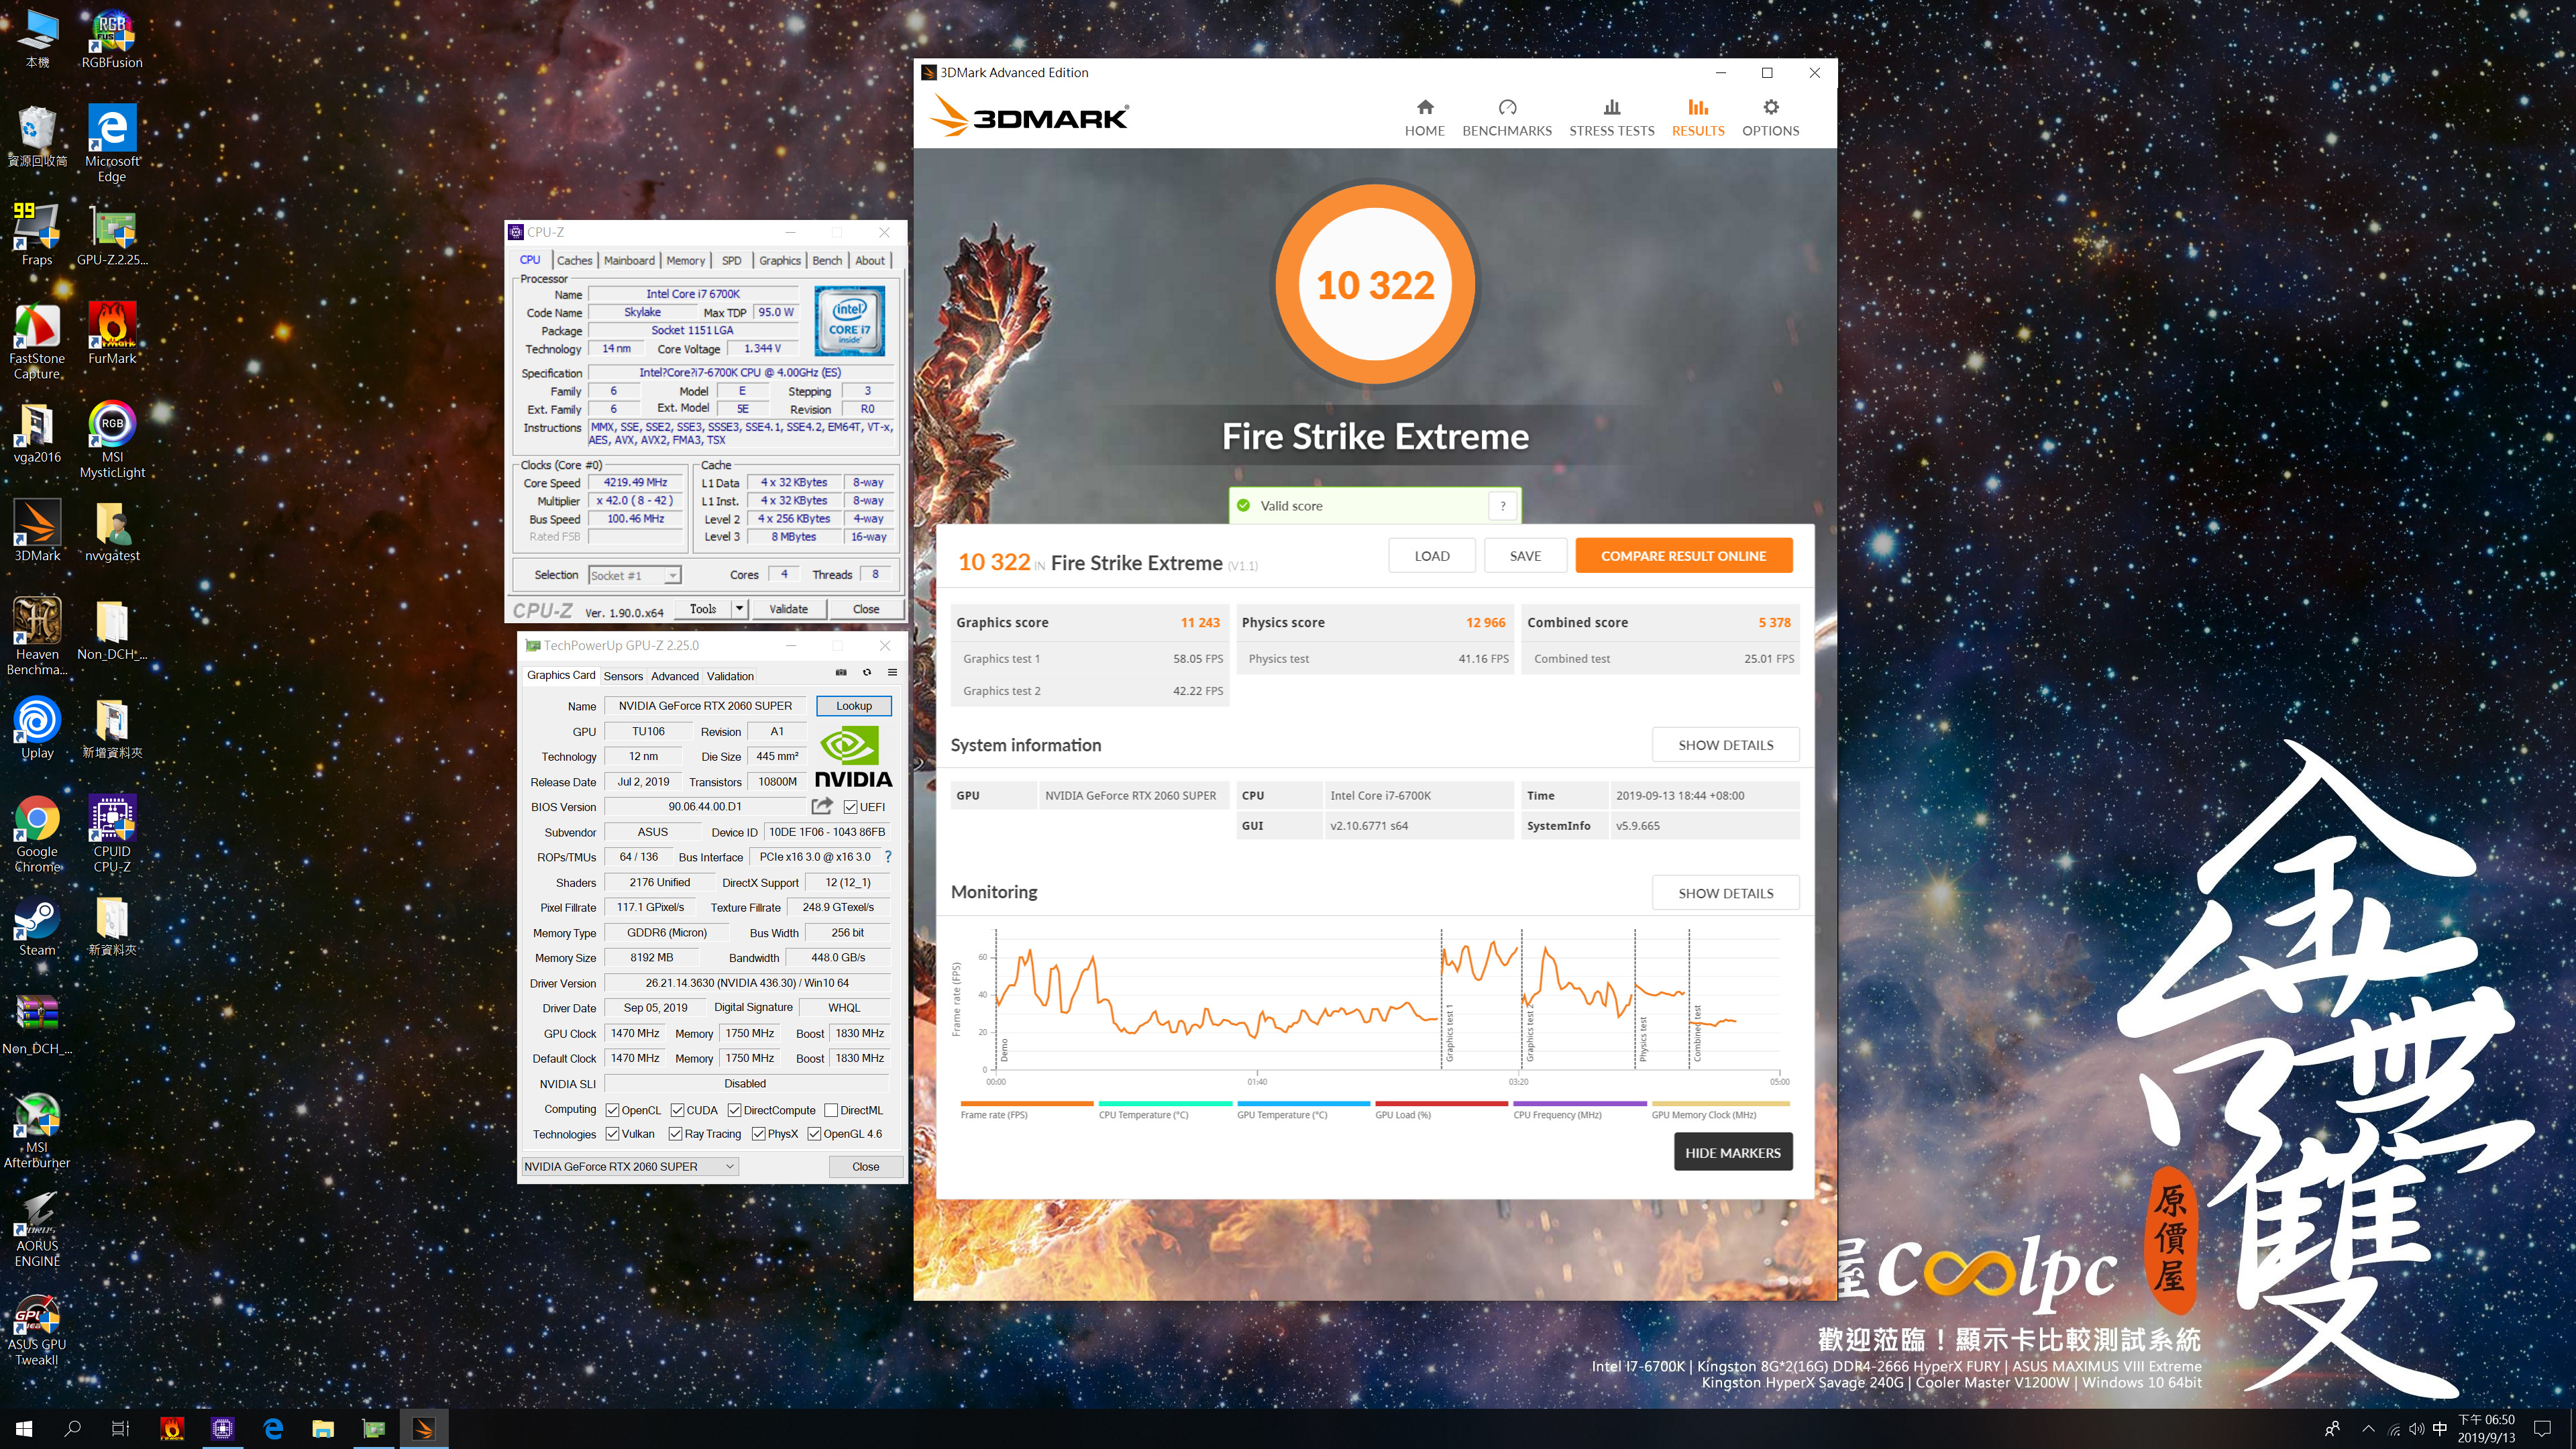Screen dimensions: 2576x1449
Task: Open 3DMark STRESS TESTS section
Action: (x=1611, y=117)
